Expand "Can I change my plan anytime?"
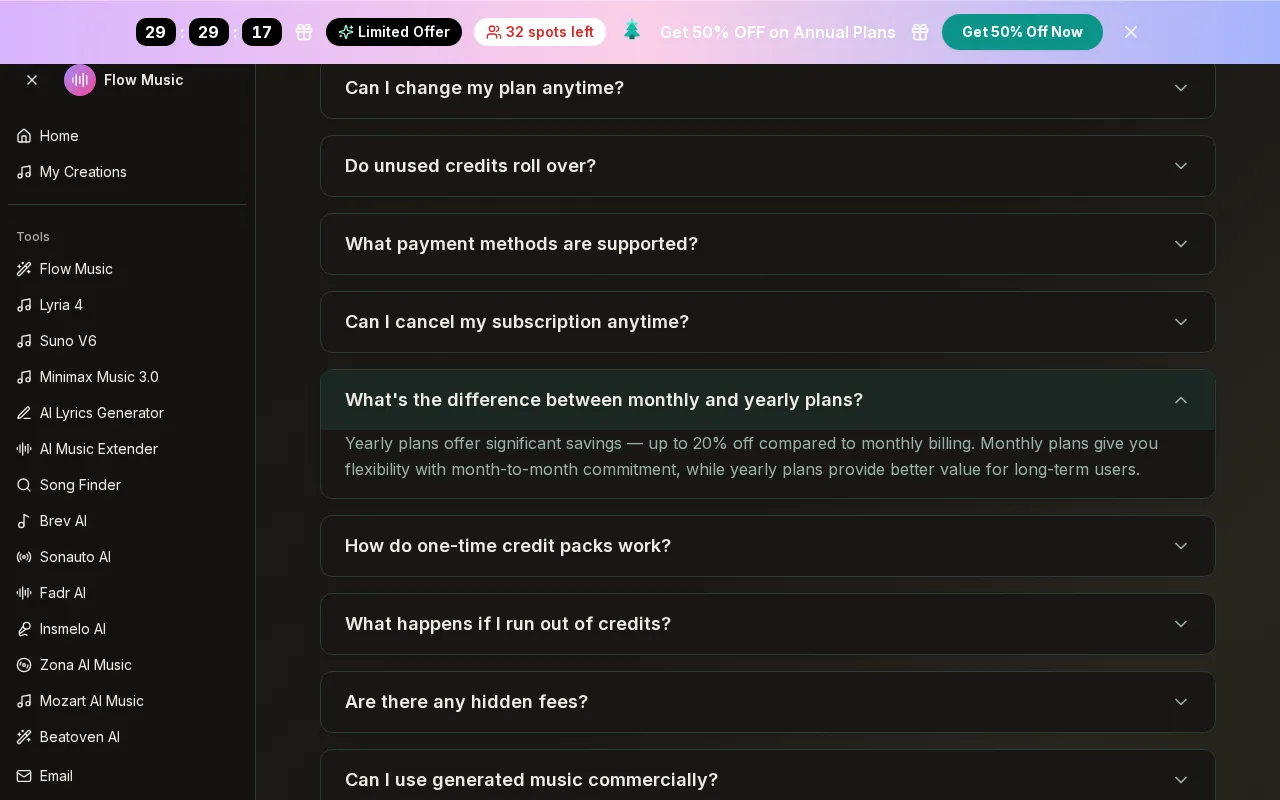This screenshot has height=800, width=1280. (768, 88)
